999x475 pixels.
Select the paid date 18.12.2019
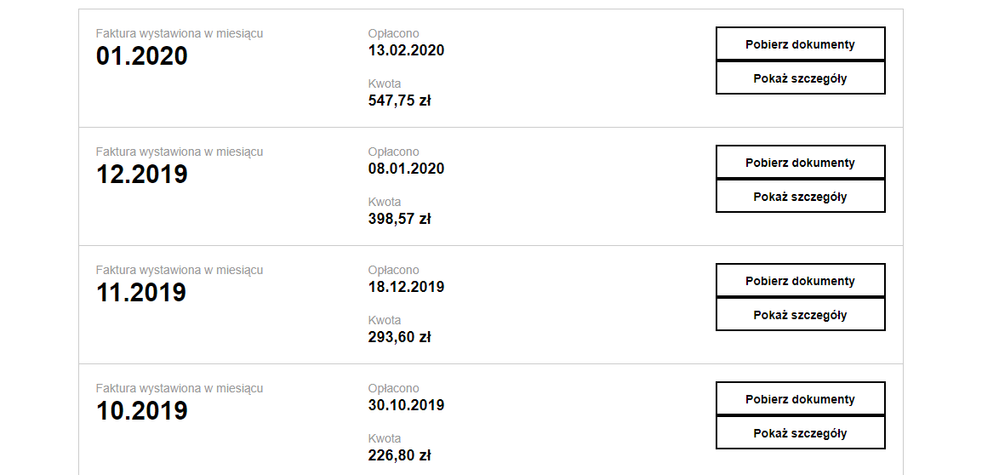click(x=406, y=287)
